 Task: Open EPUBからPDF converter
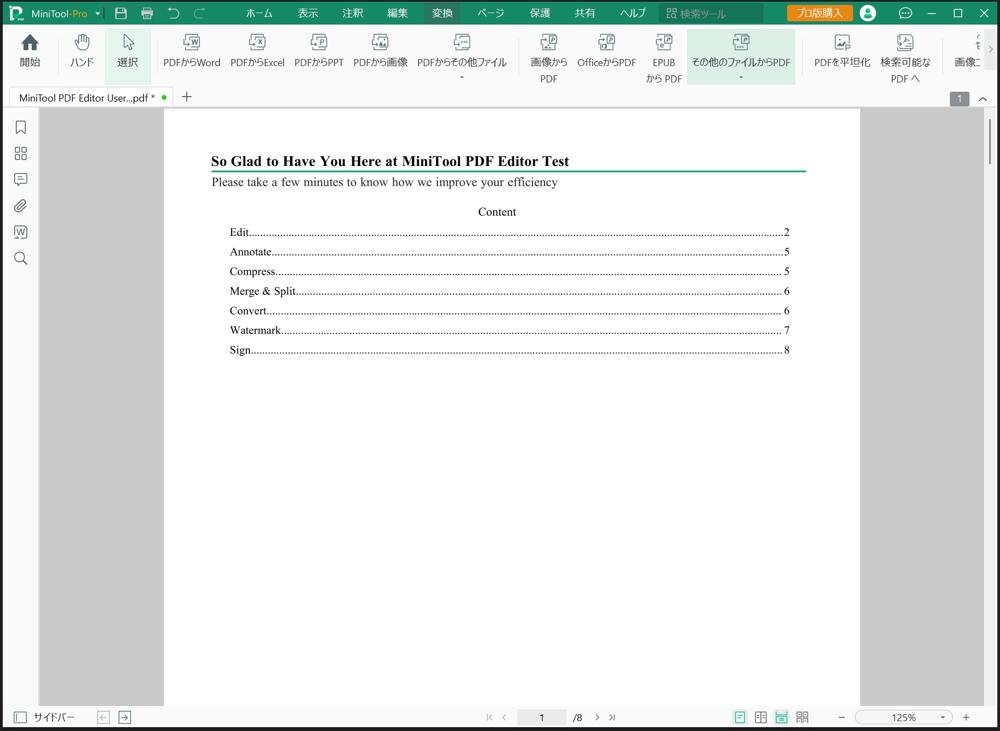pyautogui.click(x=663, y=59)
